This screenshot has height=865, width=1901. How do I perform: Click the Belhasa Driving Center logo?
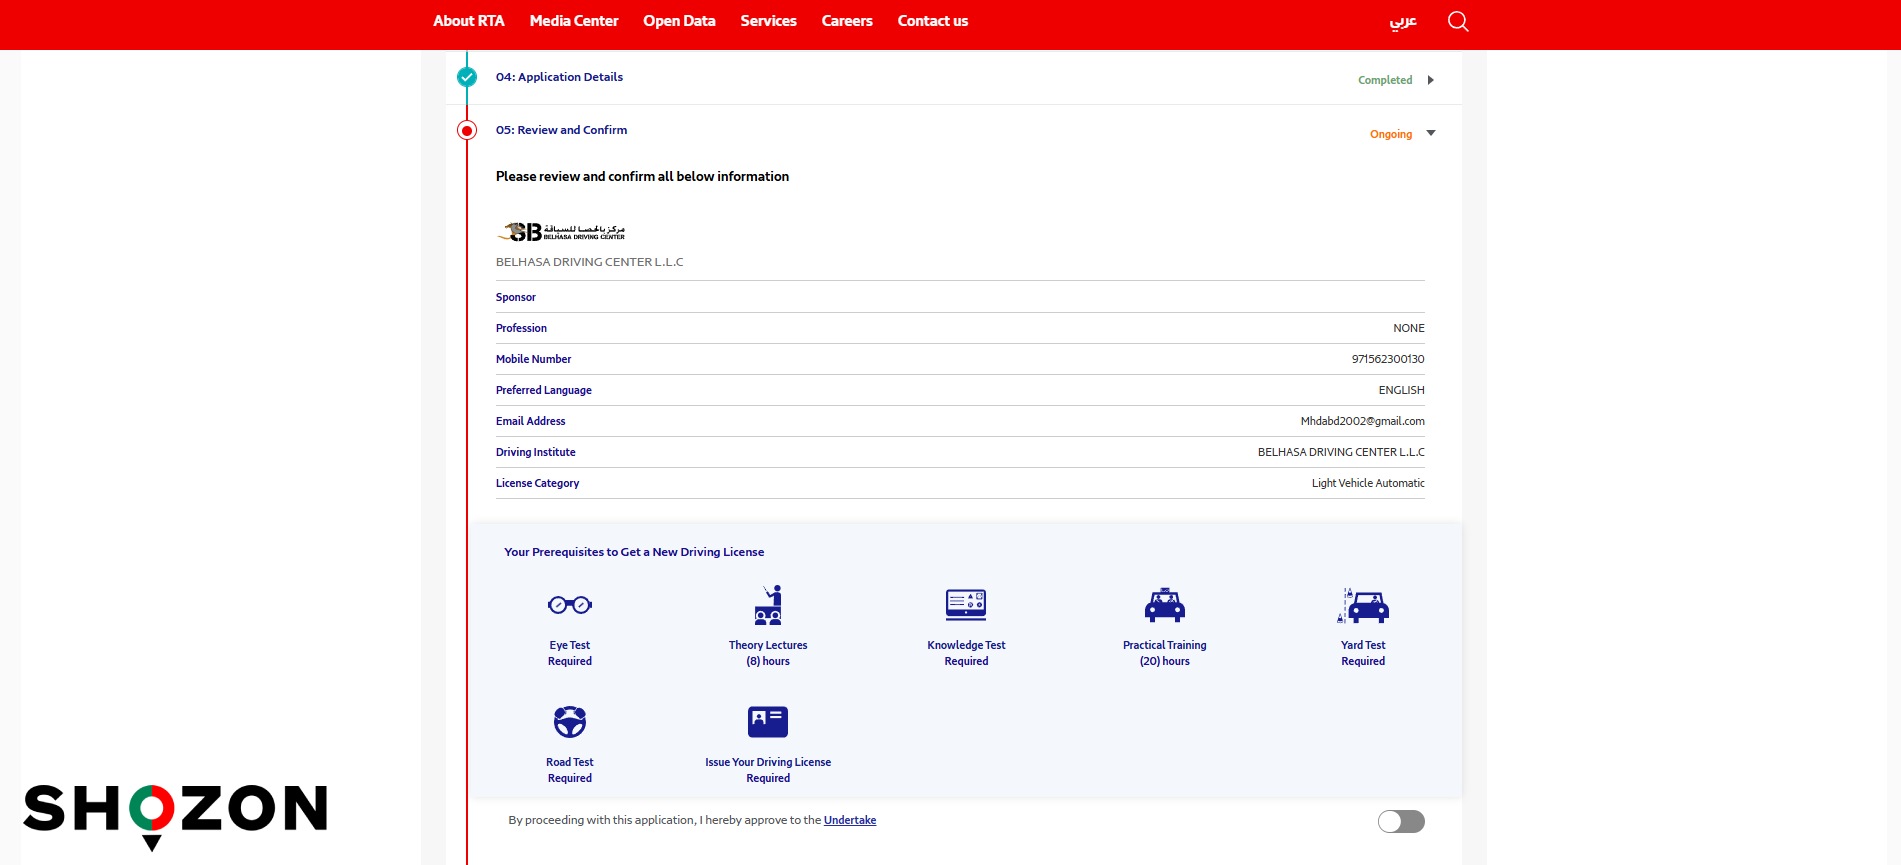coord(561,232)
